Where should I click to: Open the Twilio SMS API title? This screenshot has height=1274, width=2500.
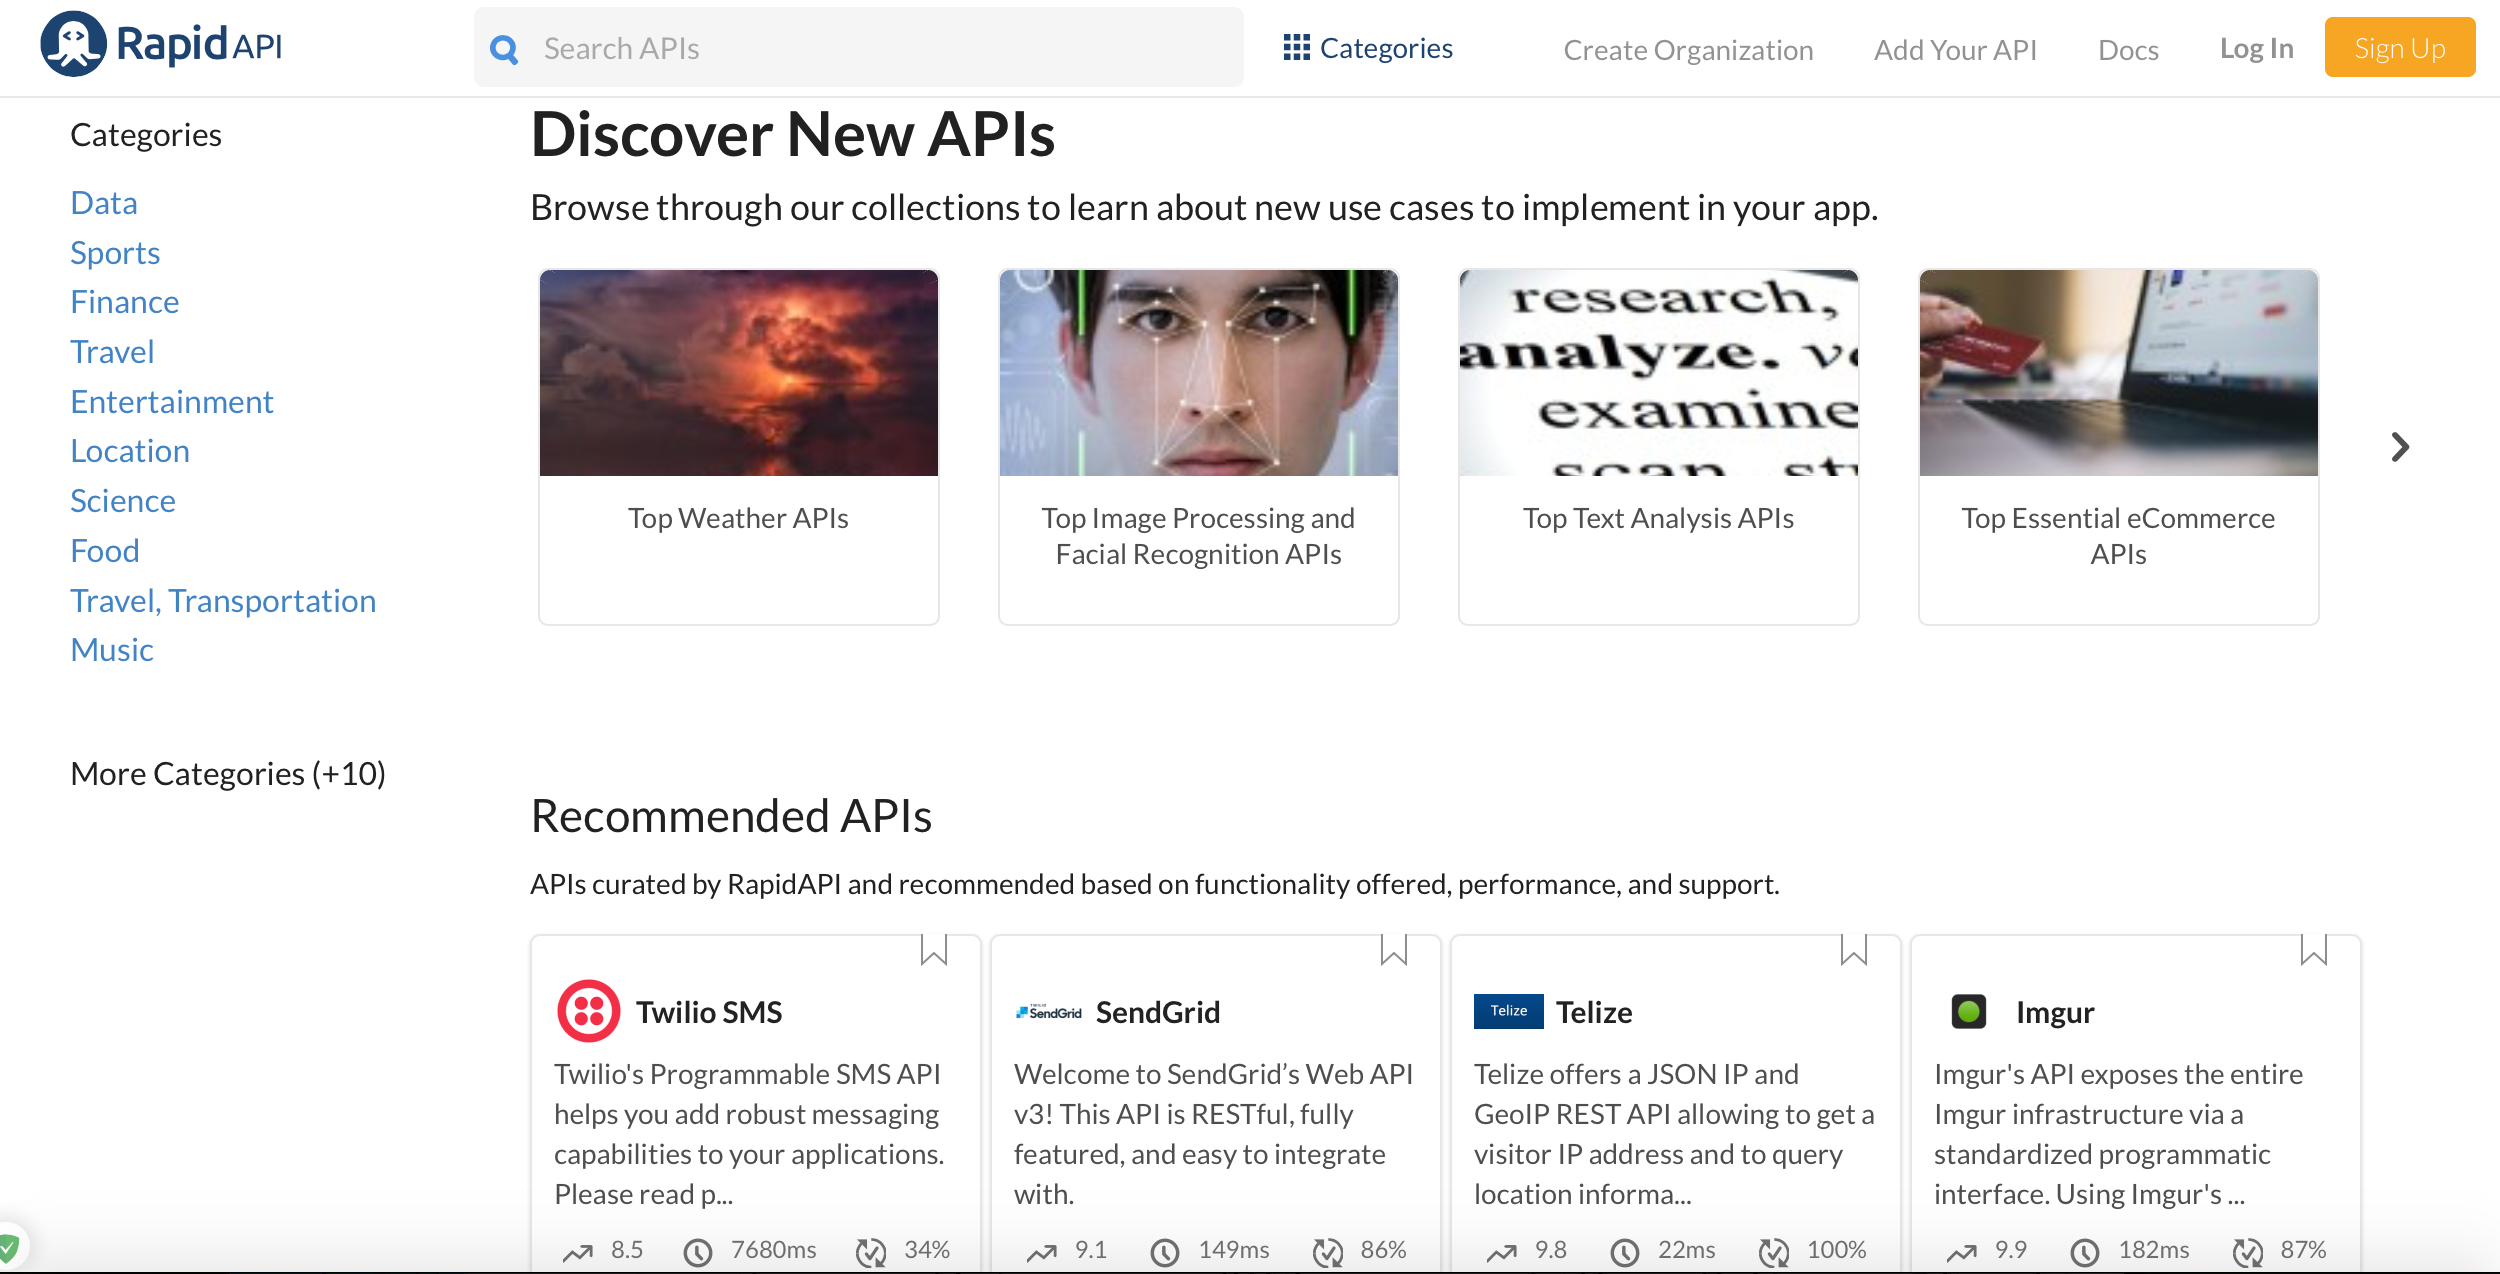(709, 1012)
